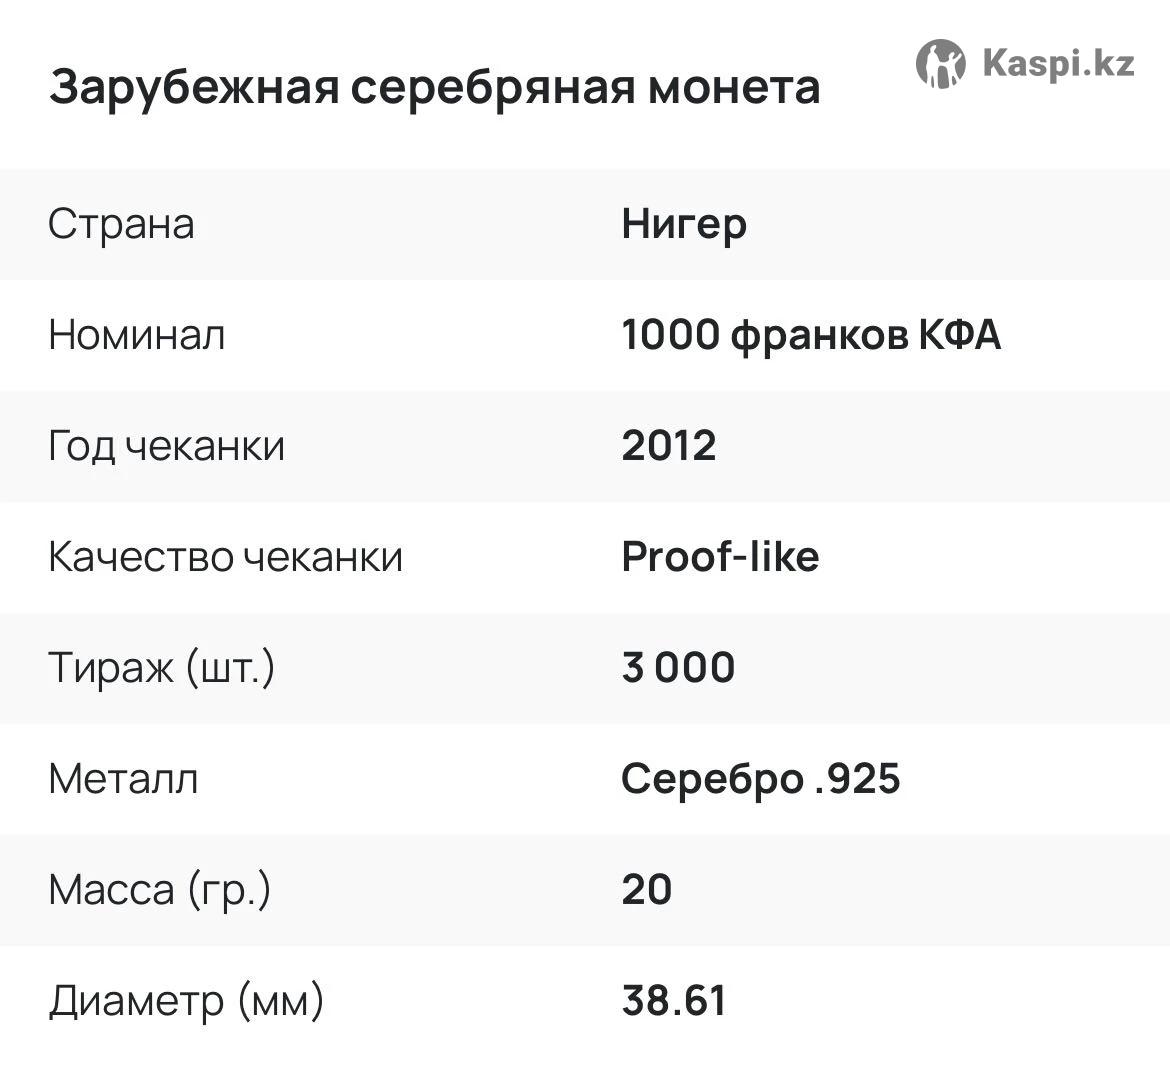
Task: Select the country value Нигер
Action: pyautogui.click(x=683, y=225)
